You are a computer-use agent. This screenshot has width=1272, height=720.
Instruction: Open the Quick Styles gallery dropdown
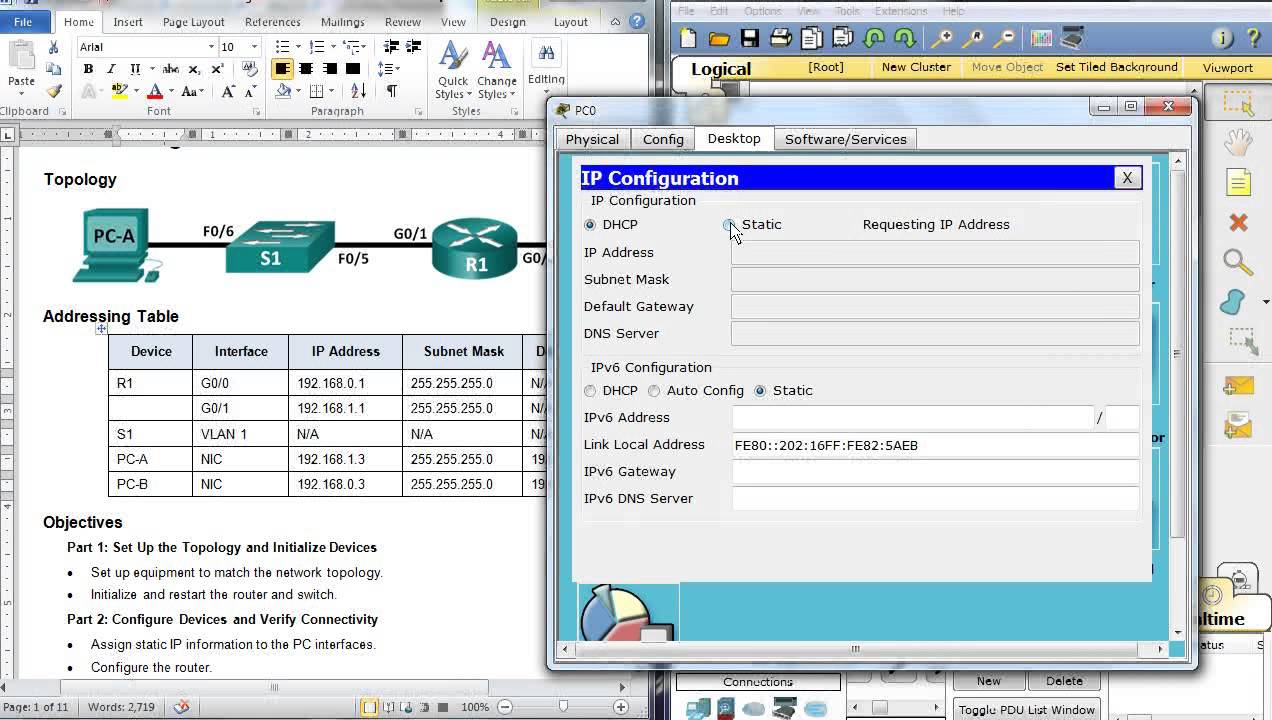(452, 71)
